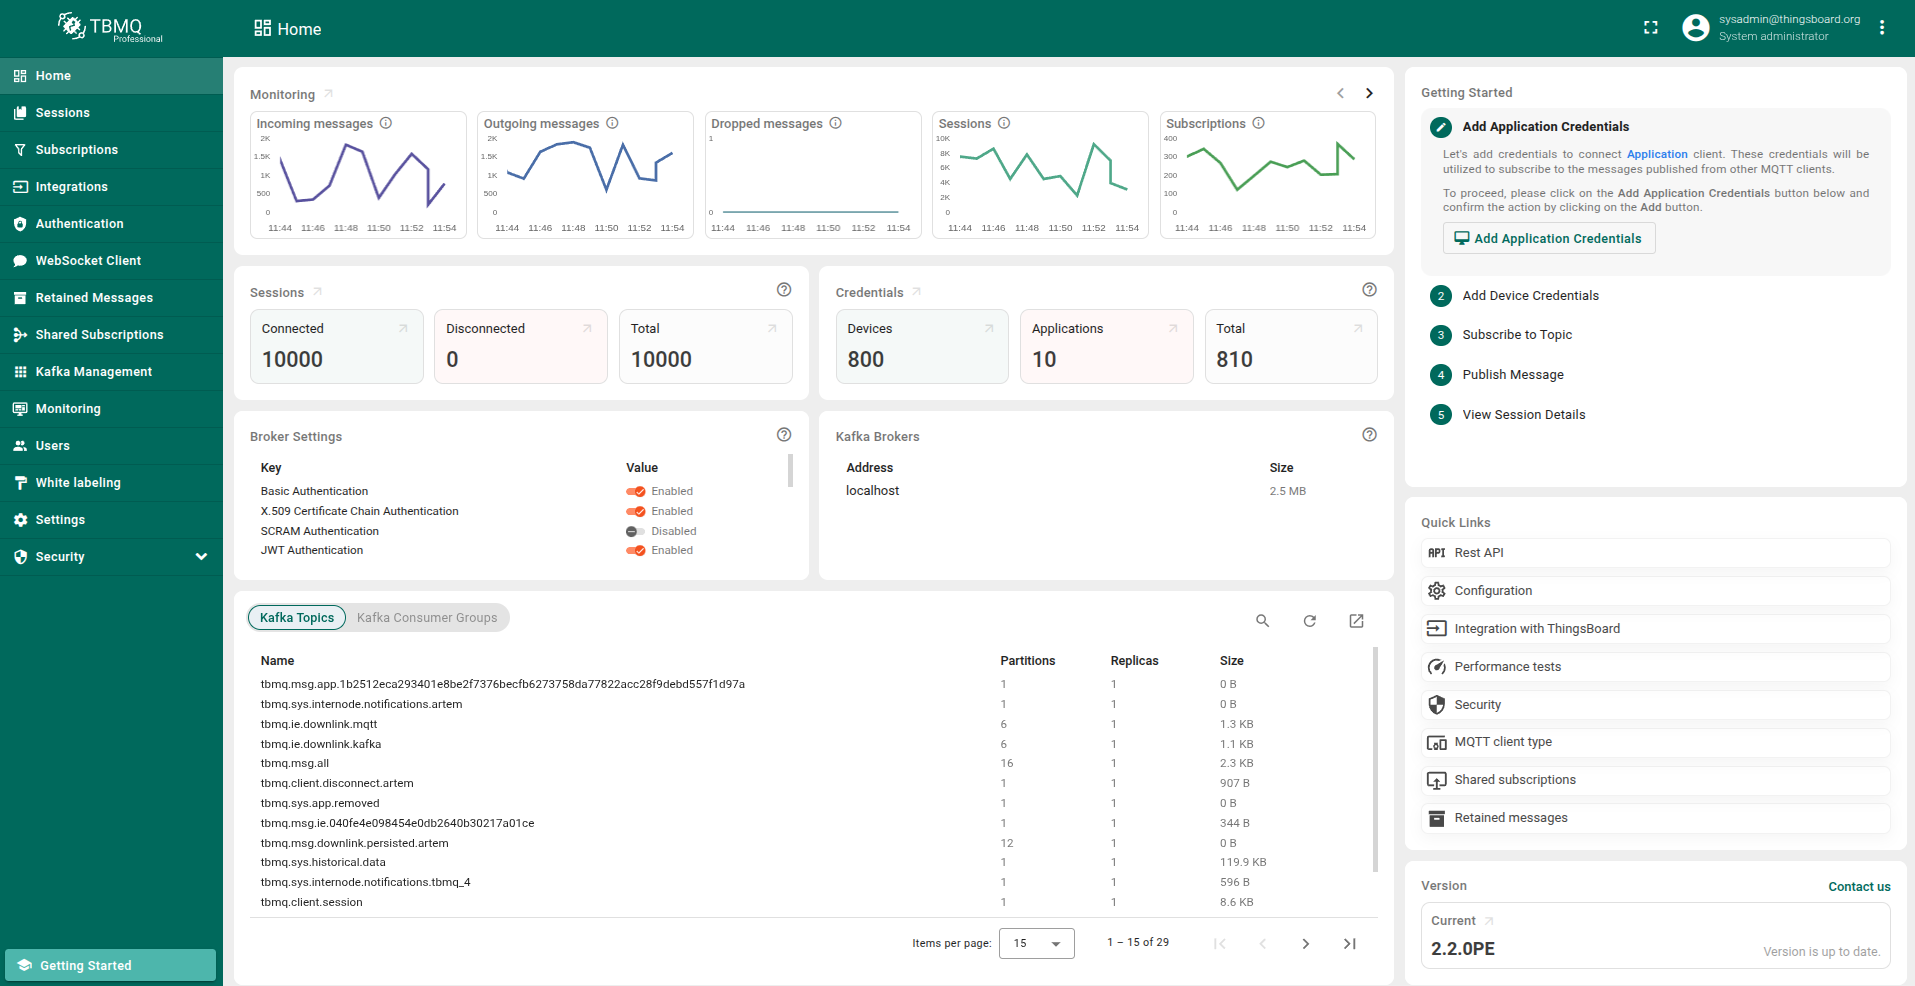1915x986 pixels.
Task: Open Kafka Topics in new page icon
Action: click(x=1357, y=621)
